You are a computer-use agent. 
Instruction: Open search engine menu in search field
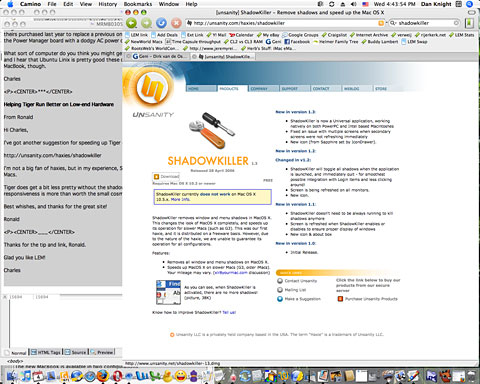[393, 23]
